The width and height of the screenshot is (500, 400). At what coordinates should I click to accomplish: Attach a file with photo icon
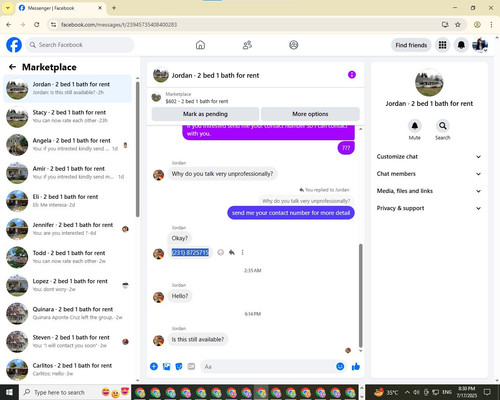(x=166, y=367)
